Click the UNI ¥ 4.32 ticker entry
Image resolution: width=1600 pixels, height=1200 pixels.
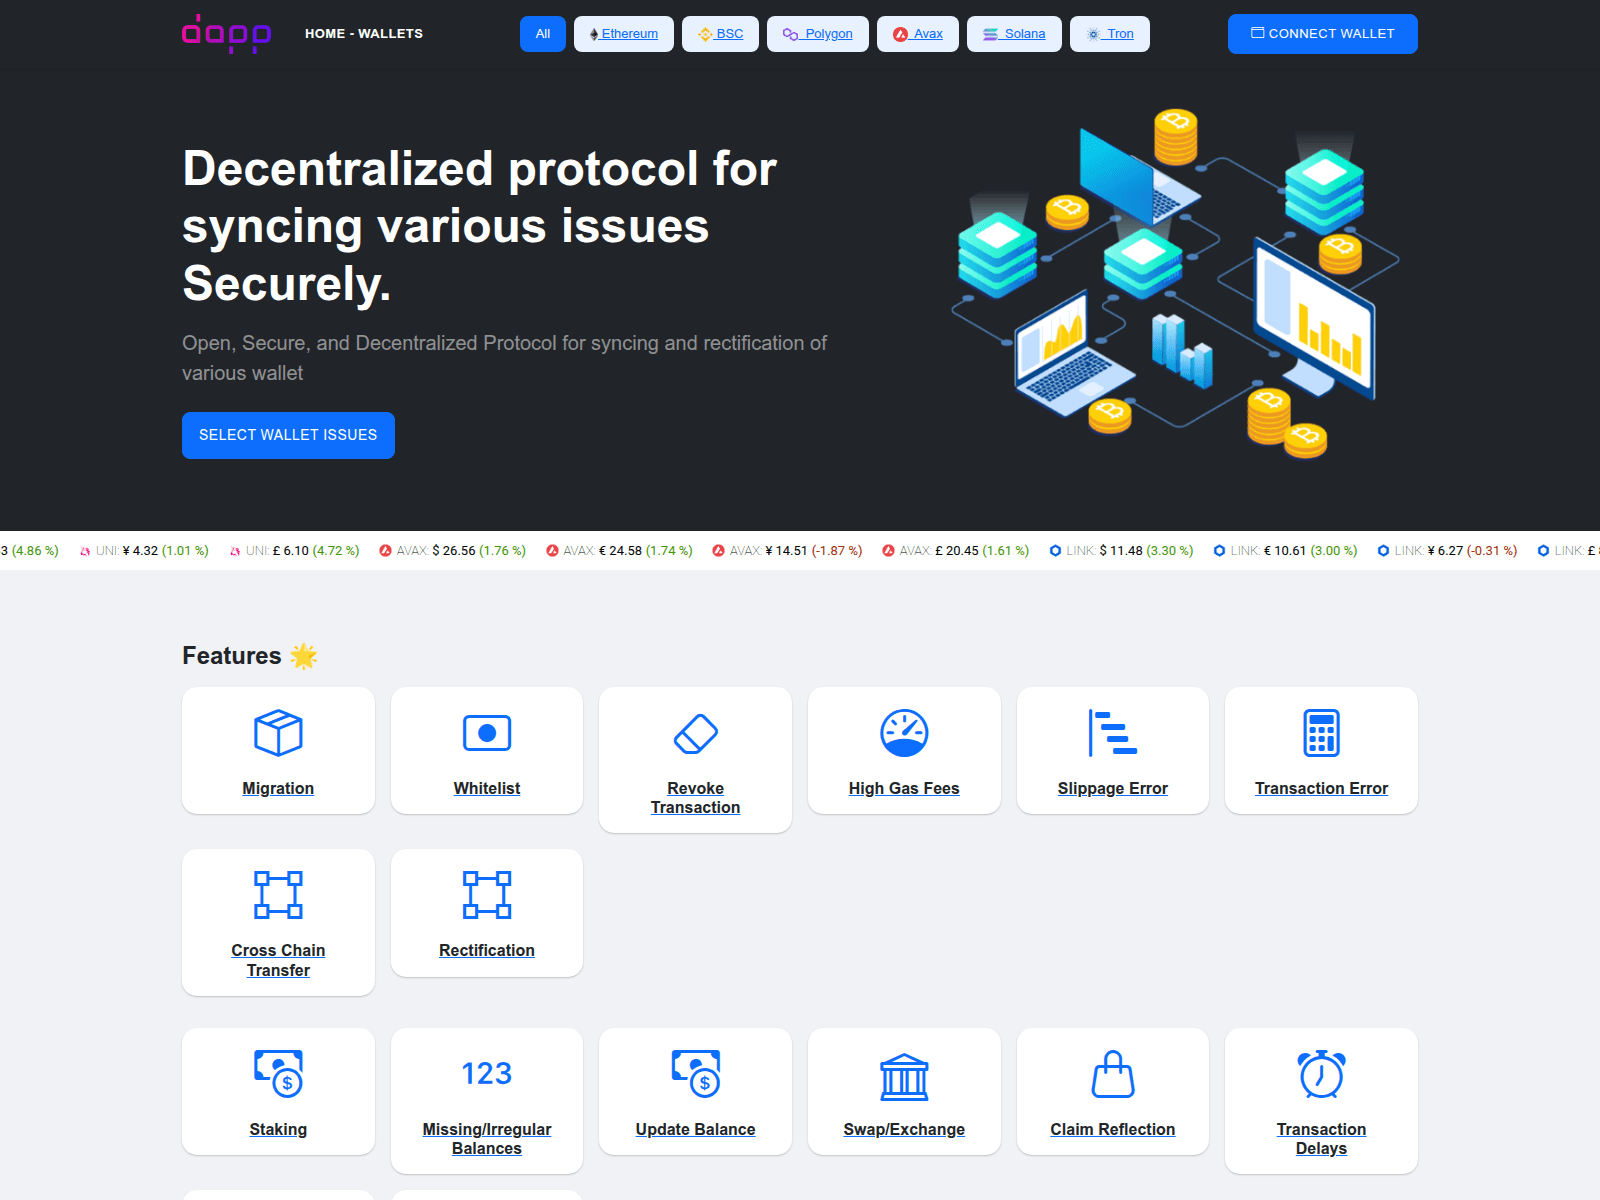pyautogui.click(x=144, y=551)
